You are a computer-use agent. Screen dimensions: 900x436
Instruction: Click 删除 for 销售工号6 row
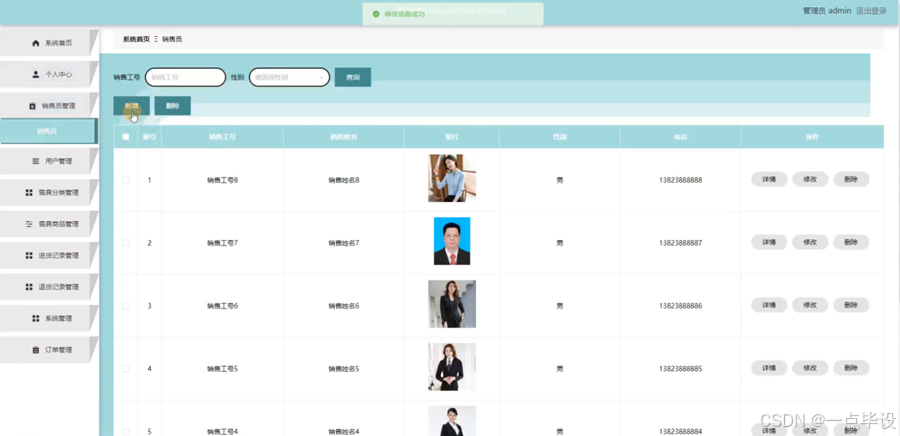851,305
